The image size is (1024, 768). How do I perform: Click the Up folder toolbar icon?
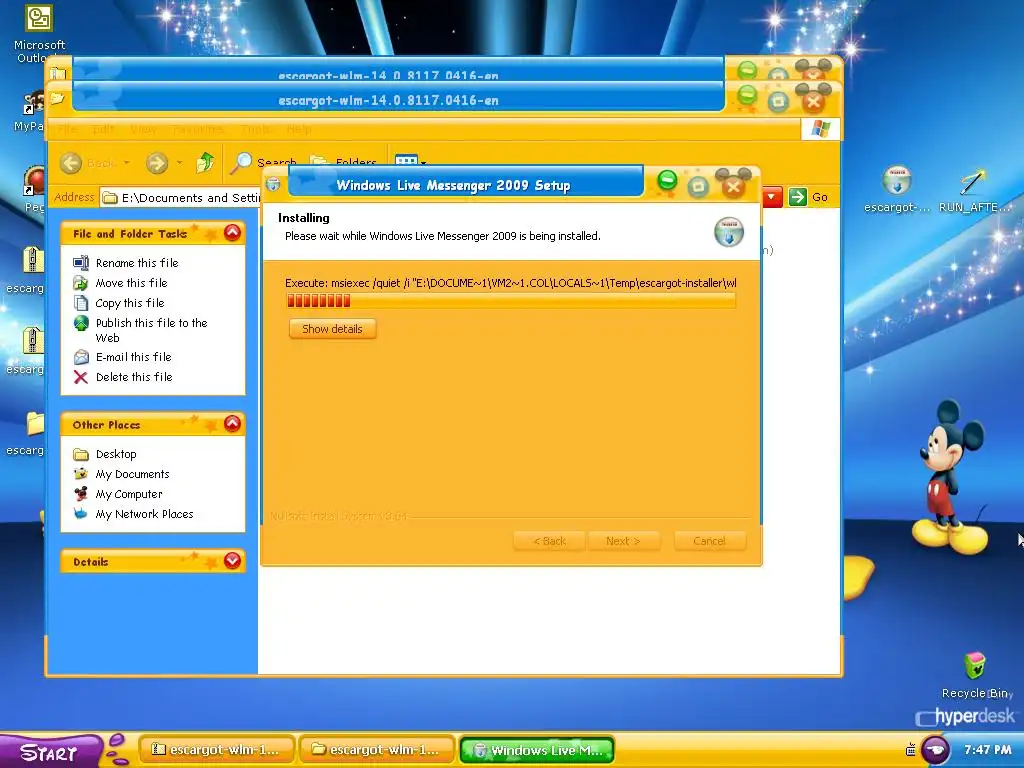coord(205,162)
